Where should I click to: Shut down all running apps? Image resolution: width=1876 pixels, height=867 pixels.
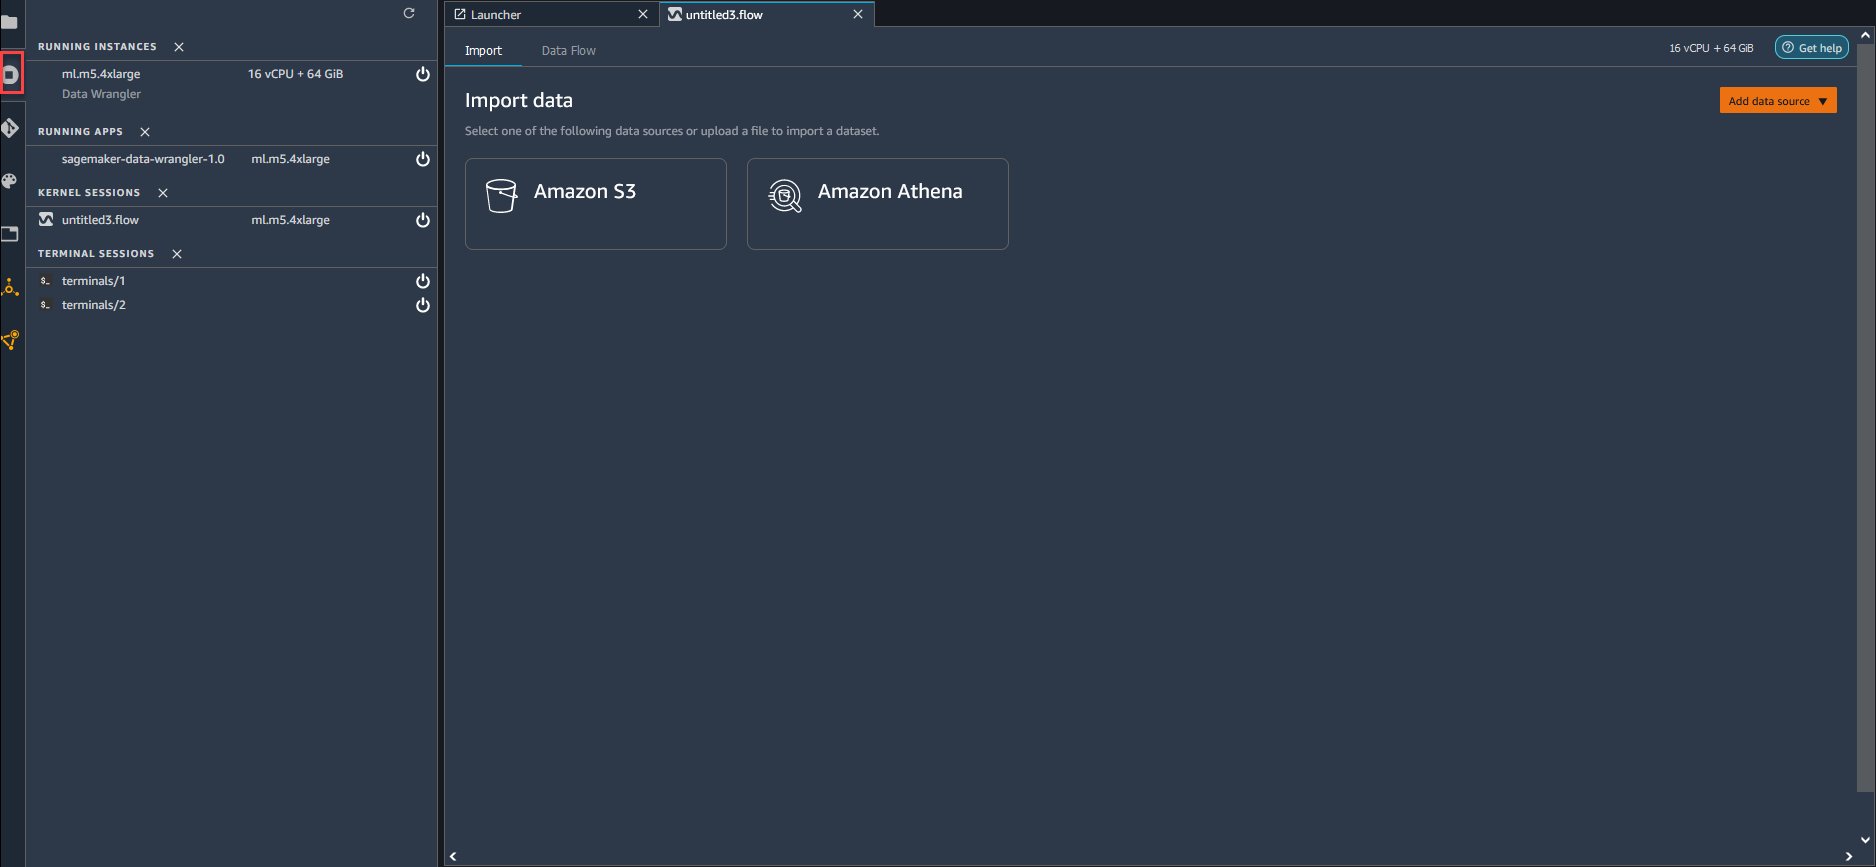click(145, 132)
